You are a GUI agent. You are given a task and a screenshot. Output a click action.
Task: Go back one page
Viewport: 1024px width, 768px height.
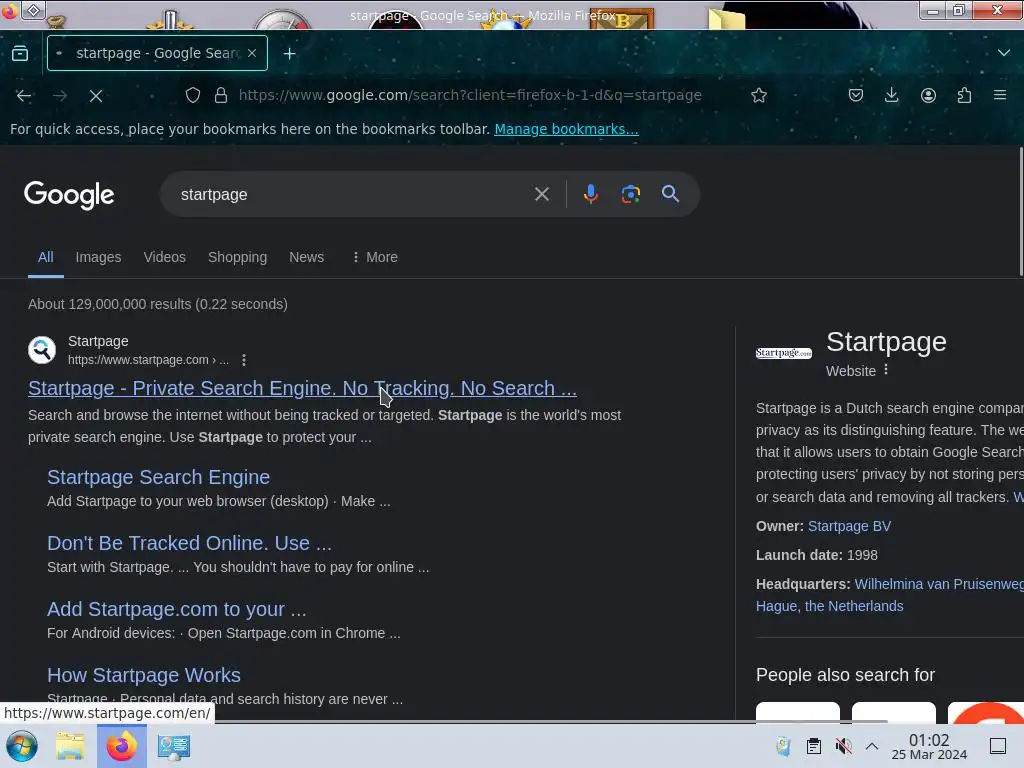24,96
